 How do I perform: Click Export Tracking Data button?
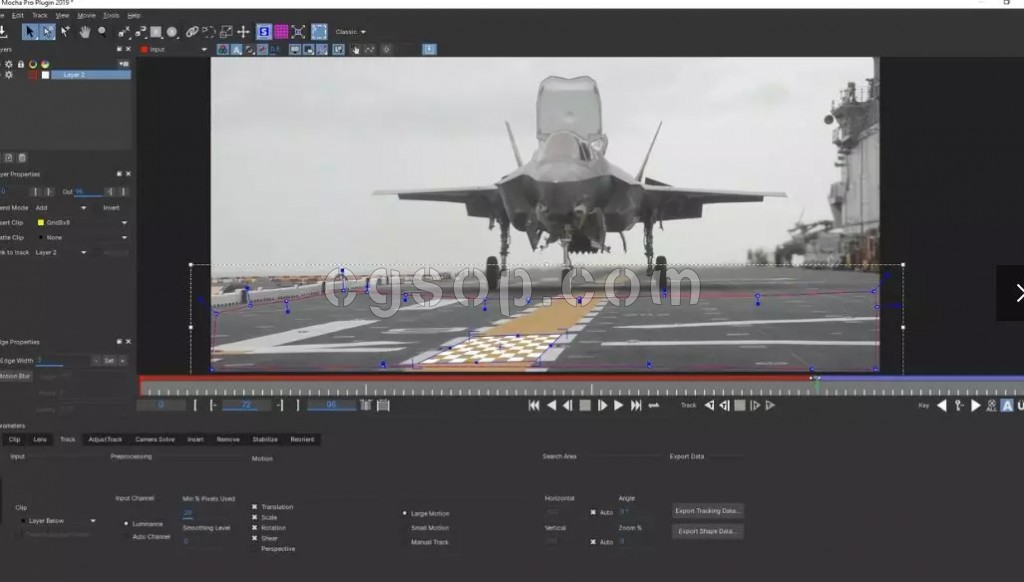[707, 511]
